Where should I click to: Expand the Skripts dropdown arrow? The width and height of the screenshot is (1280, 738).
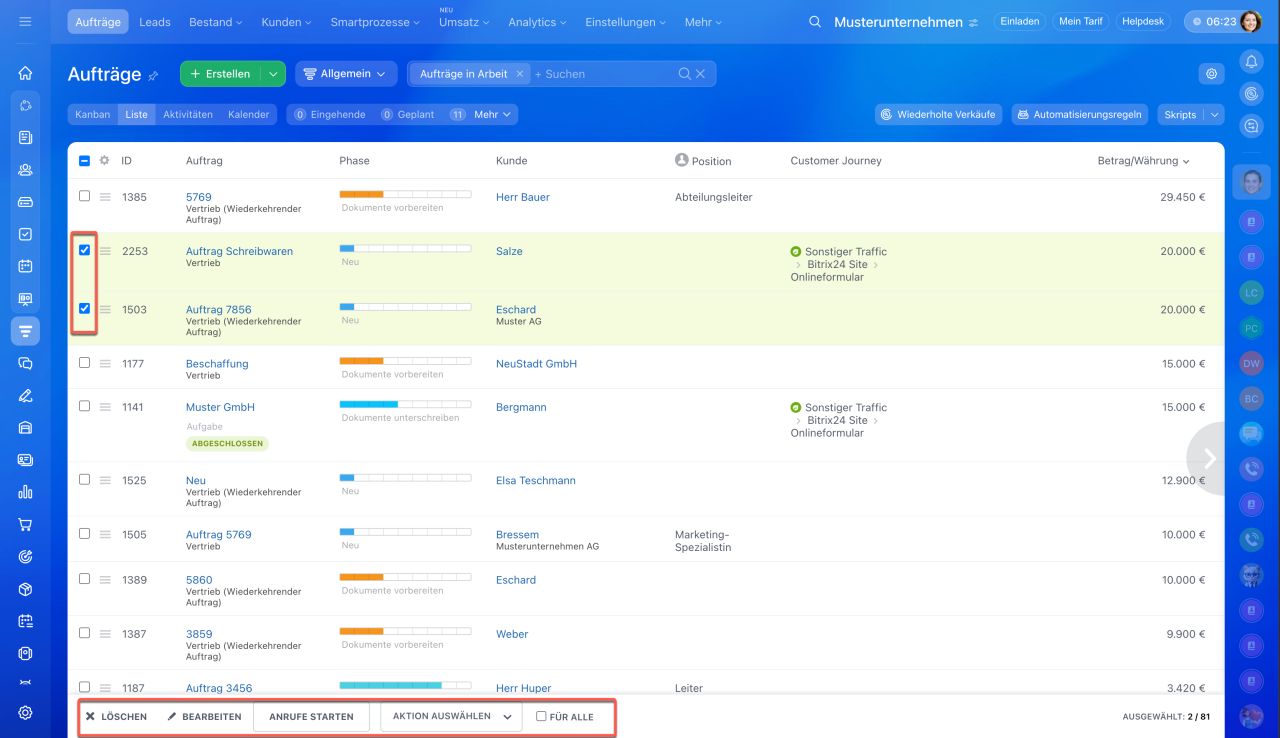1214,115
